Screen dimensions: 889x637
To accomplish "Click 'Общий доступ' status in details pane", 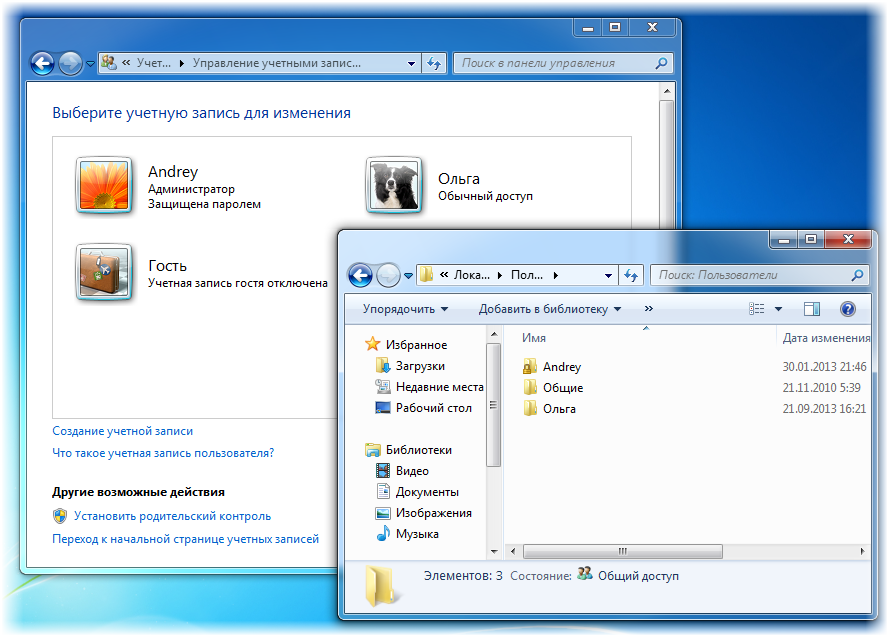I will [638, 576].
